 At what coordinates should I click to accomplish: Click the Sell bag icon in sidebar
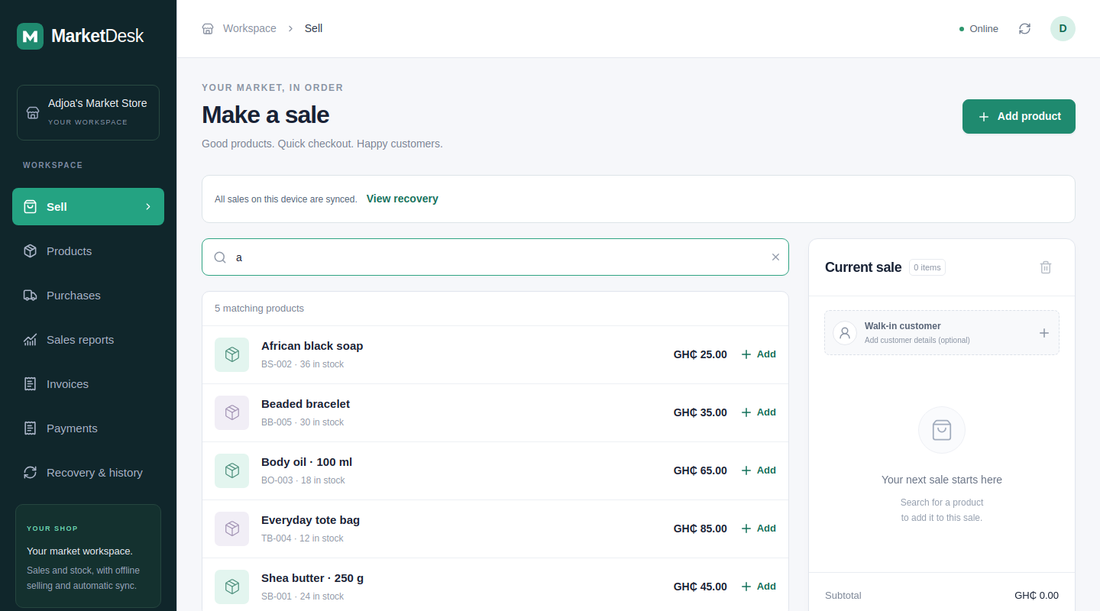(x=30, y=206)
